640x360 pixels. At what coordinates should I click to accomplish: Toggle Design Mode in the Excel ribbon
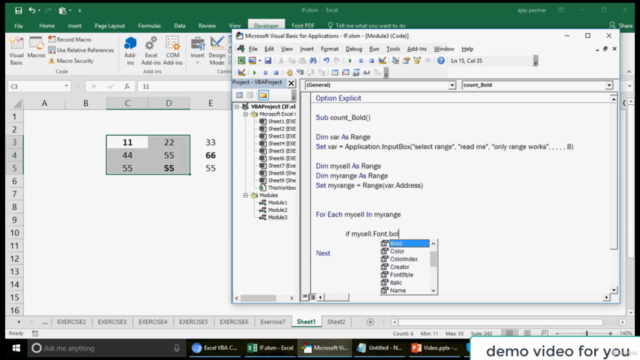click(x=217, y=51)
